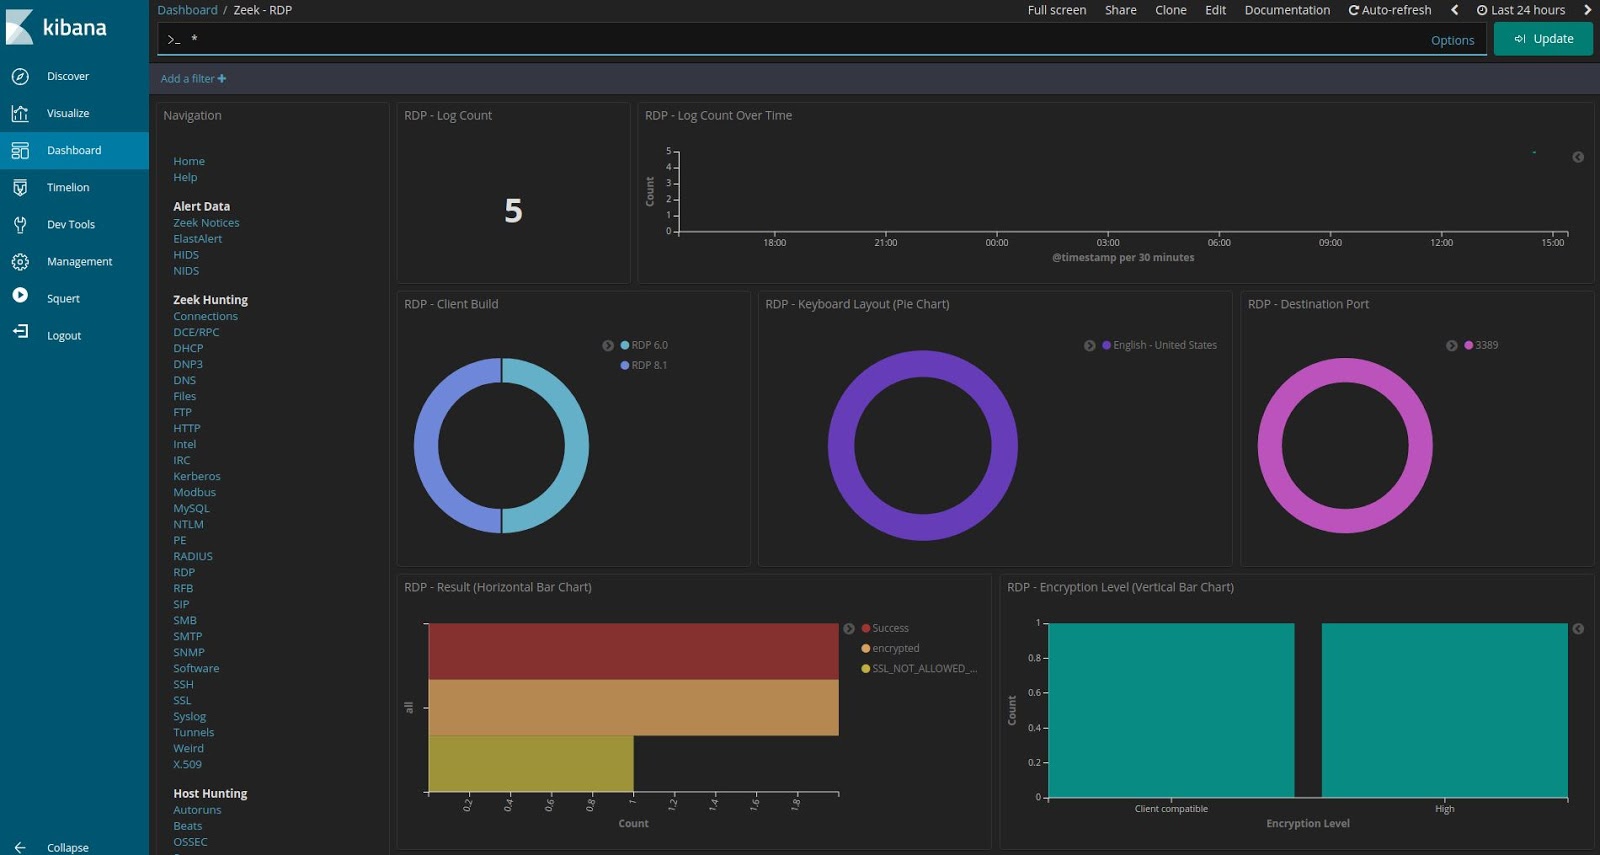
Task: Open query bar Options
Action: (1452, 40)
